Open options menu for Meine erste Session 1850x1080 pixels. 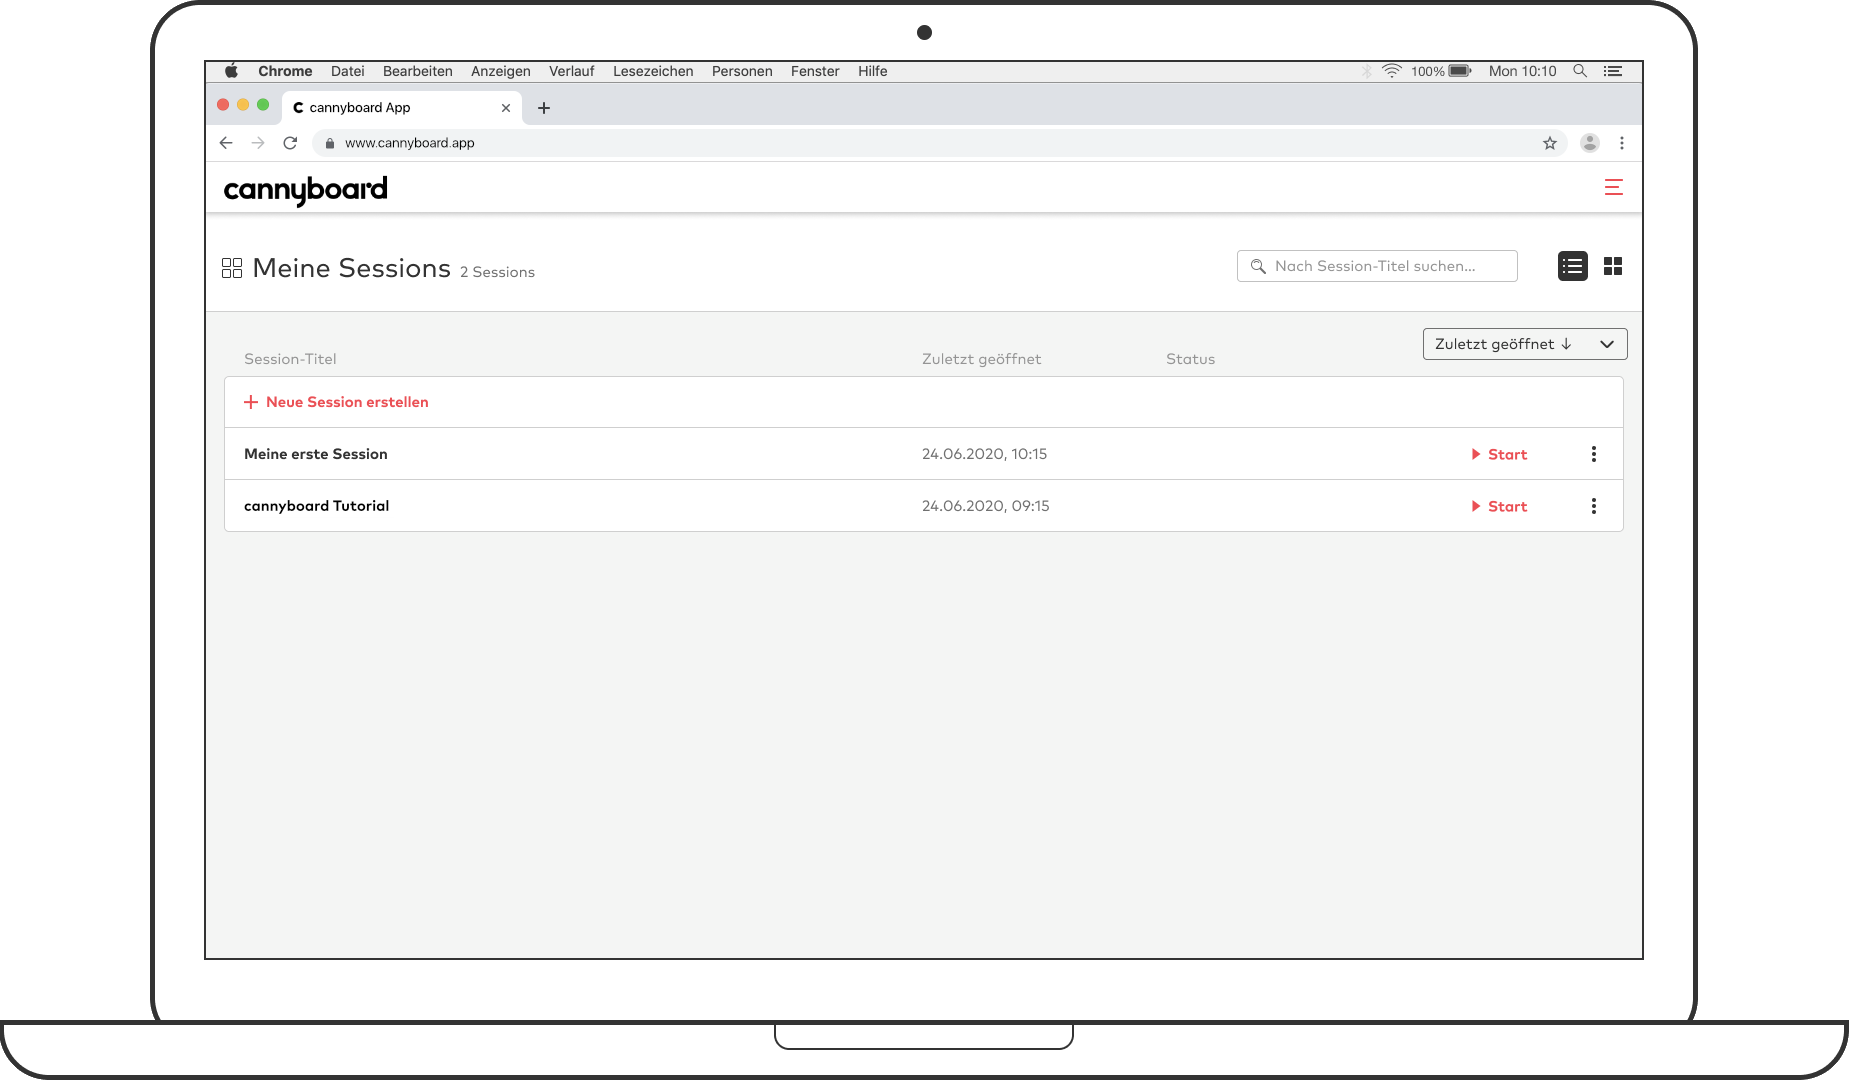(1594, 454)
